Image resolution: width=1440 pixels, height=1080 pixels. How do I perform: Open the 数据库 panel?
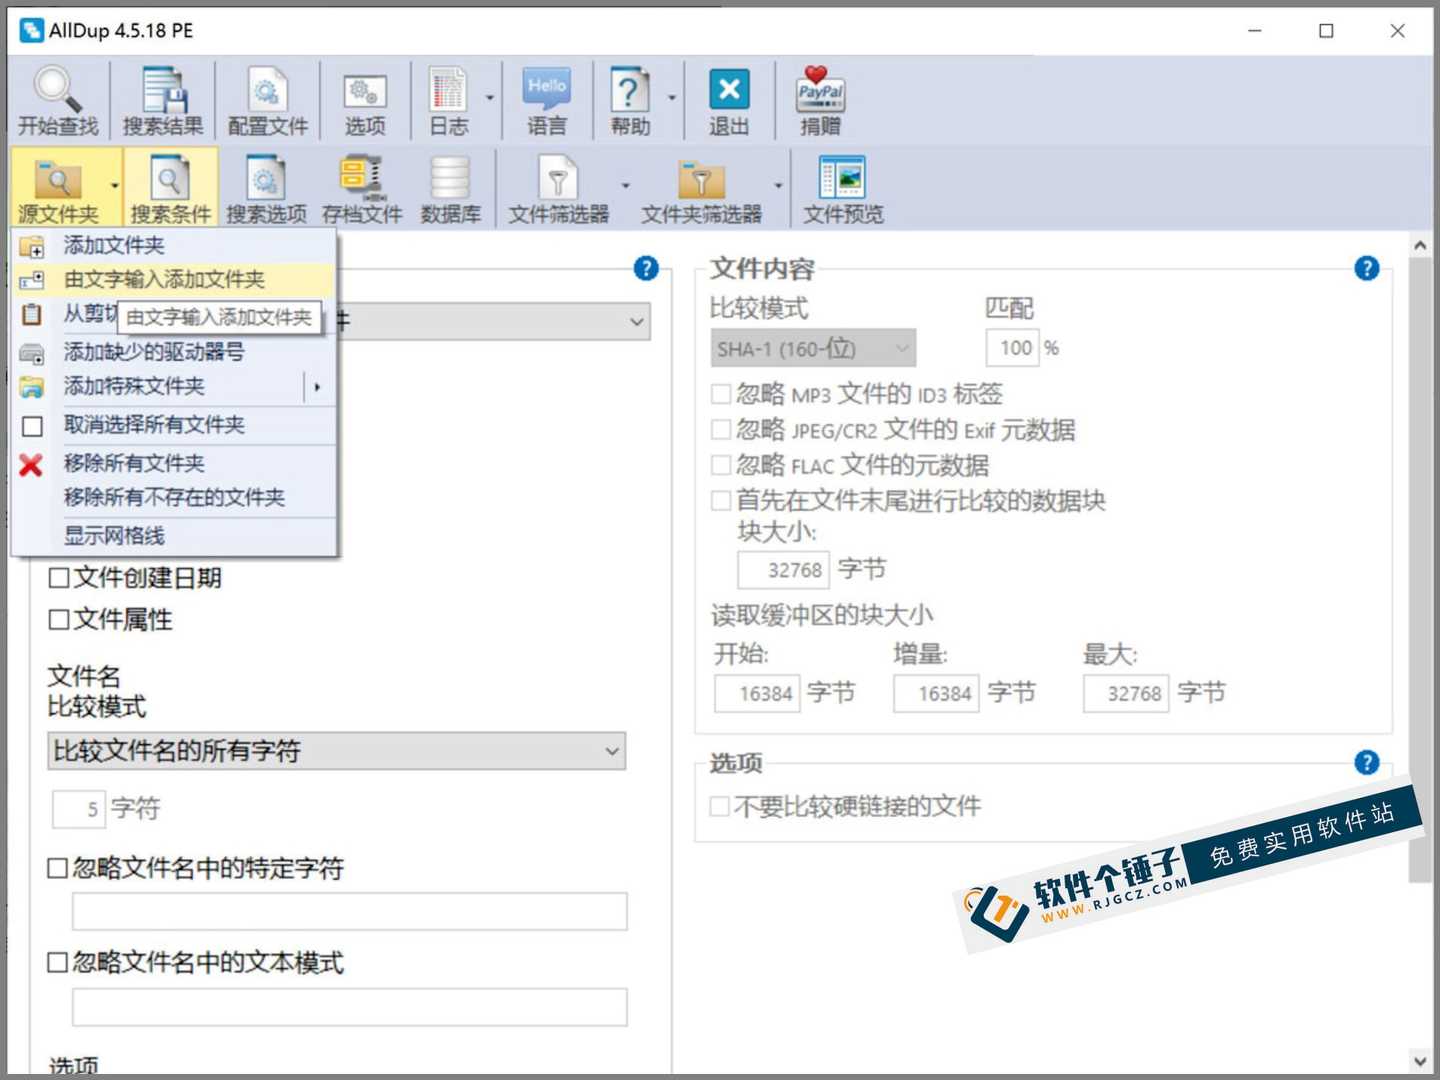(450, 187)
